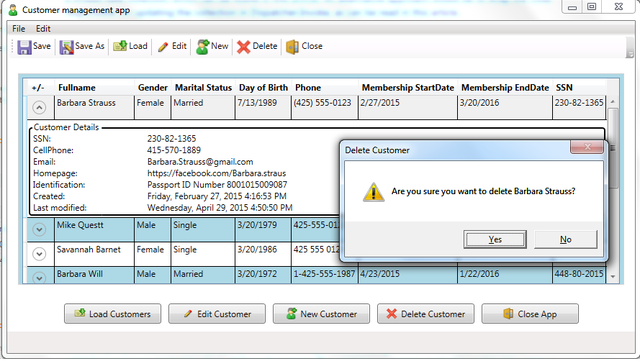Click phone cell 1-425-555-1987
This screenshot has width=640, height=361.
(324, 274)
